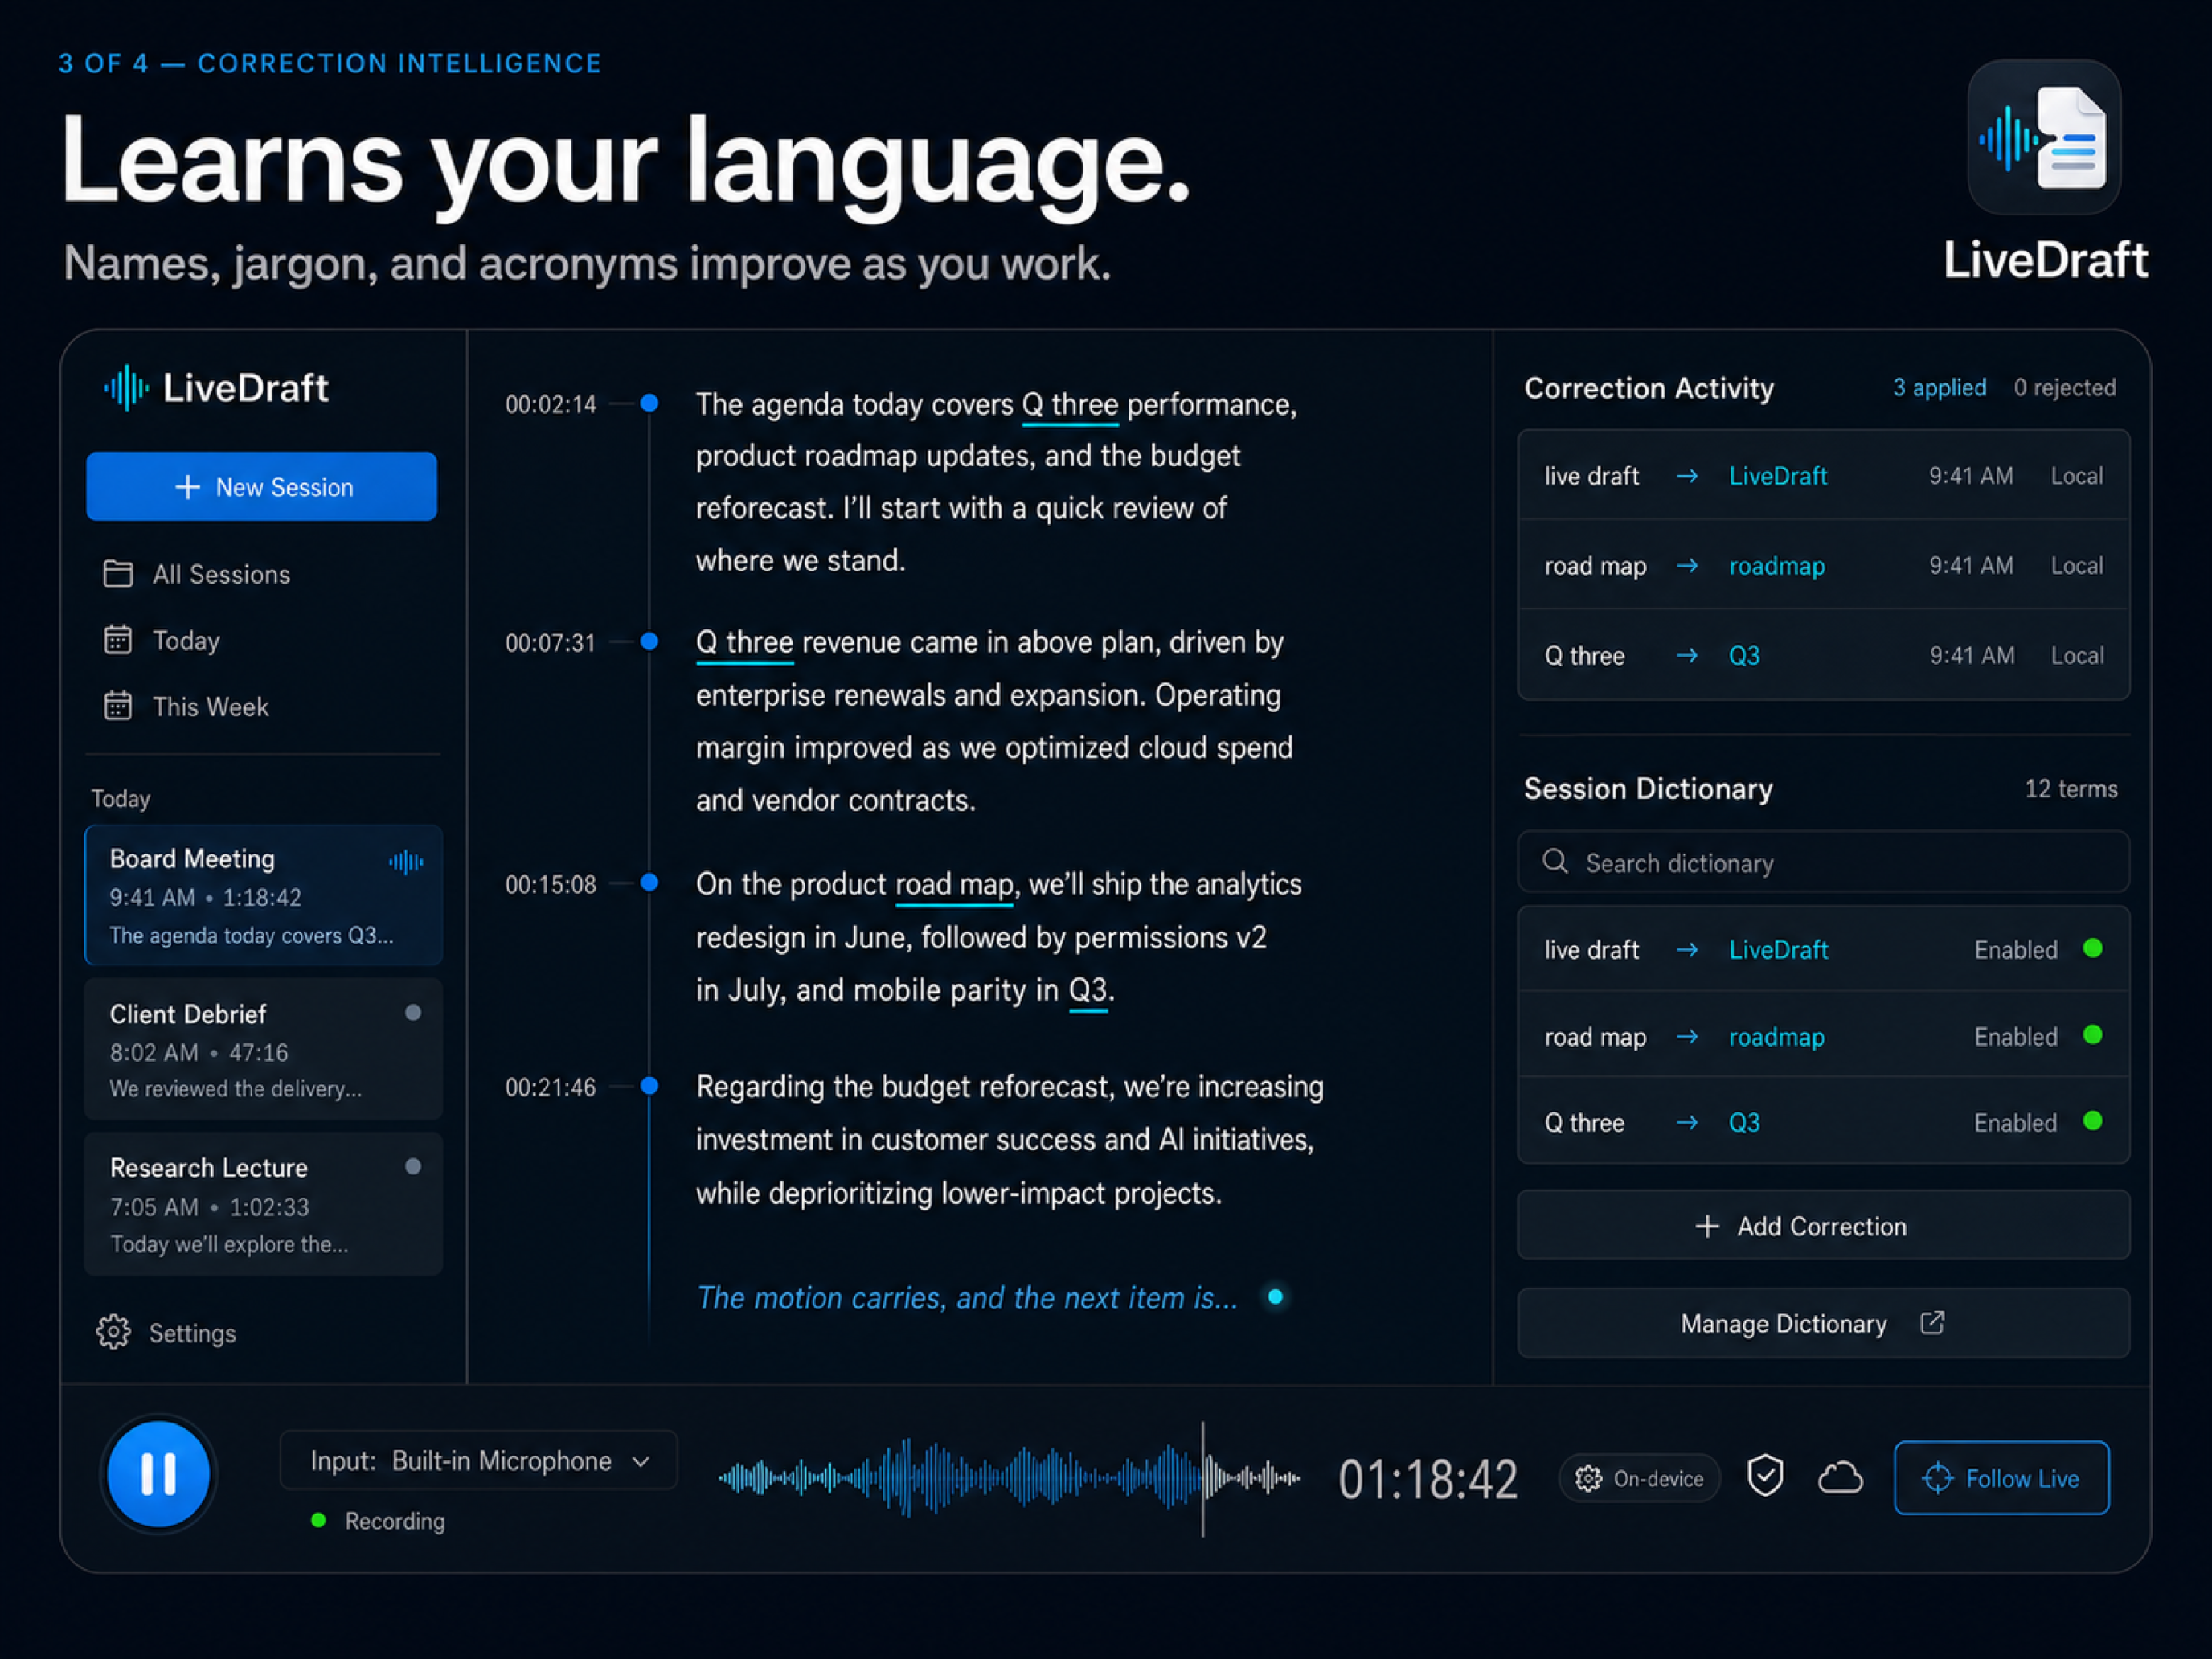Click the LiveDraft waveform logo in sidebar
This screenshot has width=2212, height=1659.
(x=126, y=388)
